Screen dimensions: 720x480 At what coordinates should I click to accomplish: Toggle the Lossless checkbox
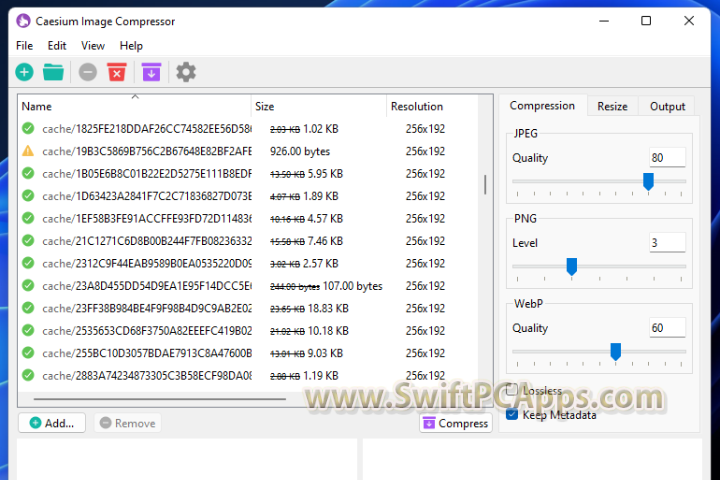512,390
